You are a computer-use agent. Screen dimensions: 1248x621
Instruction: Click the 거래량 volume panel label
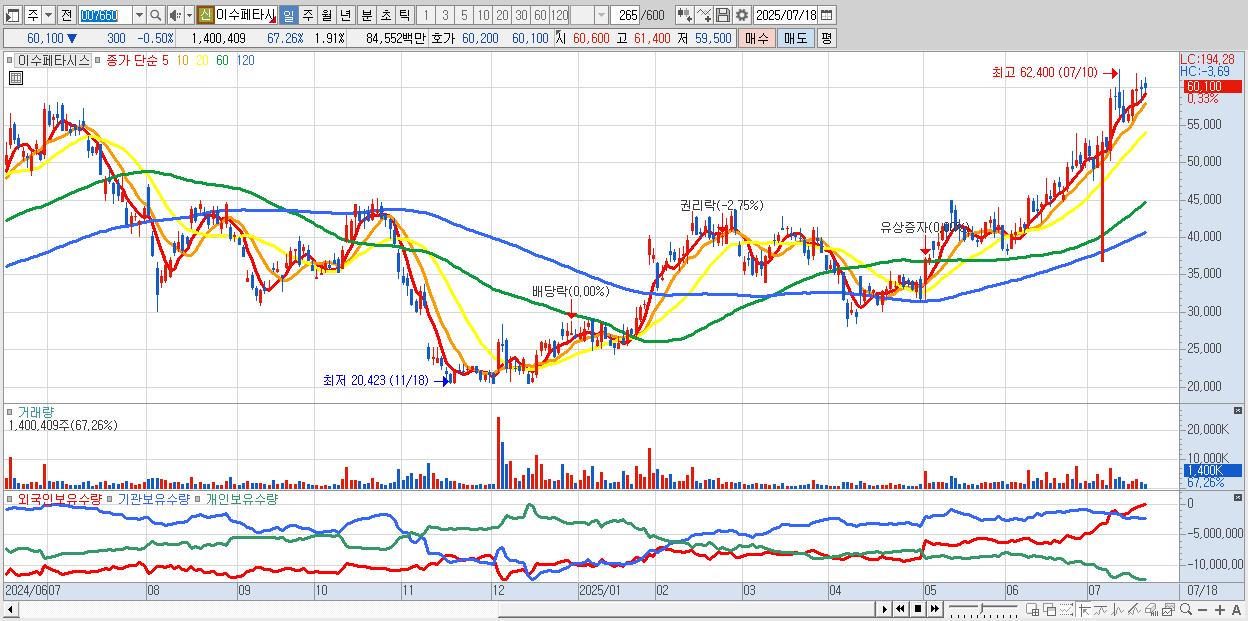[x=35, y=411]
